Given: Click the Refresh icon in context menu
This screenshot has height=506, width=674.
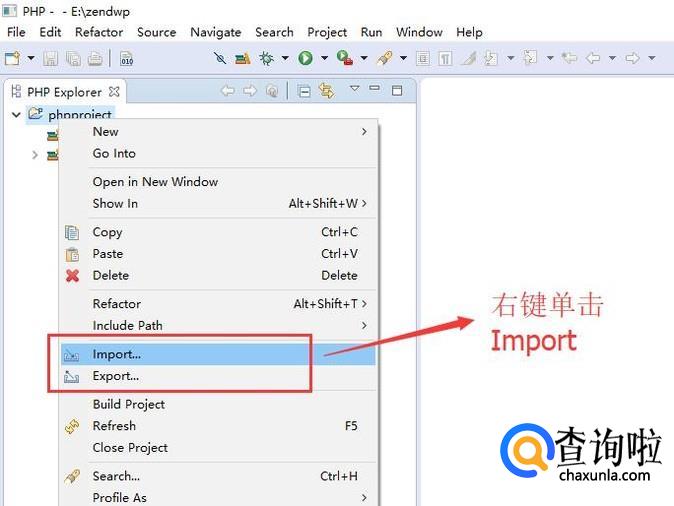Looking at the screenshot, I should (72, 426).
